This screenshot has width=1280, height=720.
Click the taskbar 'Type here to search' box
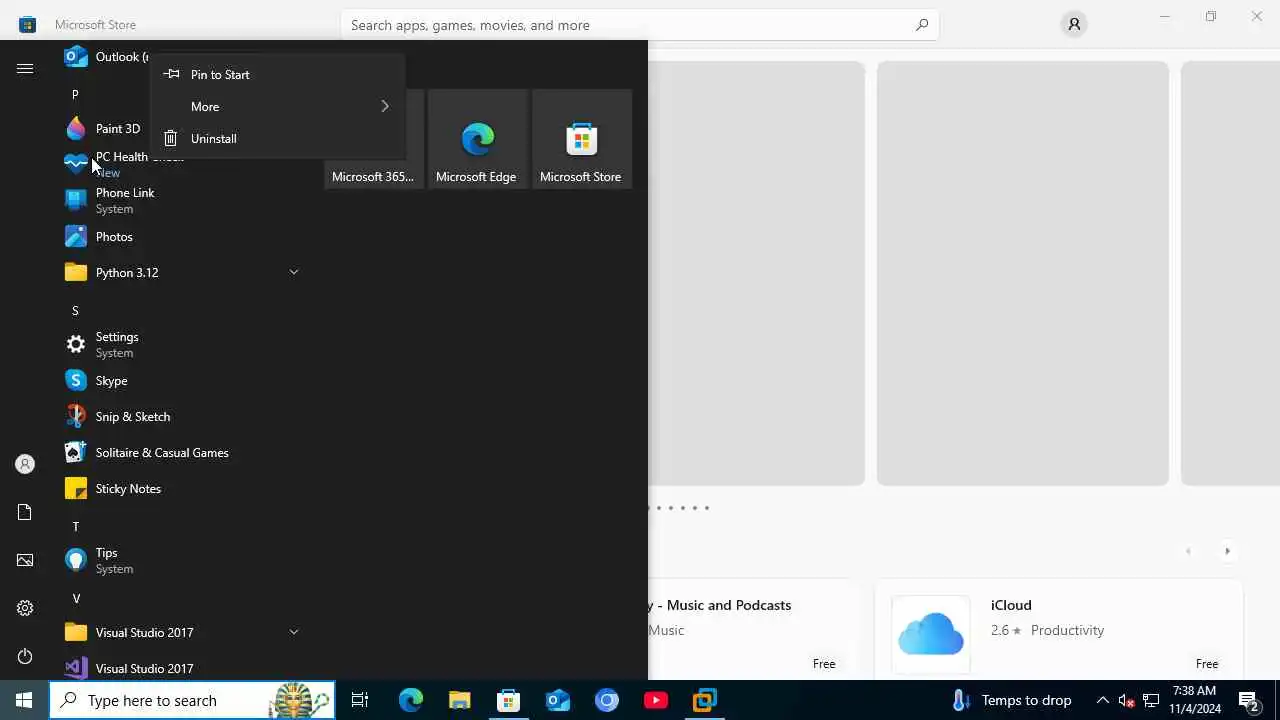point(192,700)
